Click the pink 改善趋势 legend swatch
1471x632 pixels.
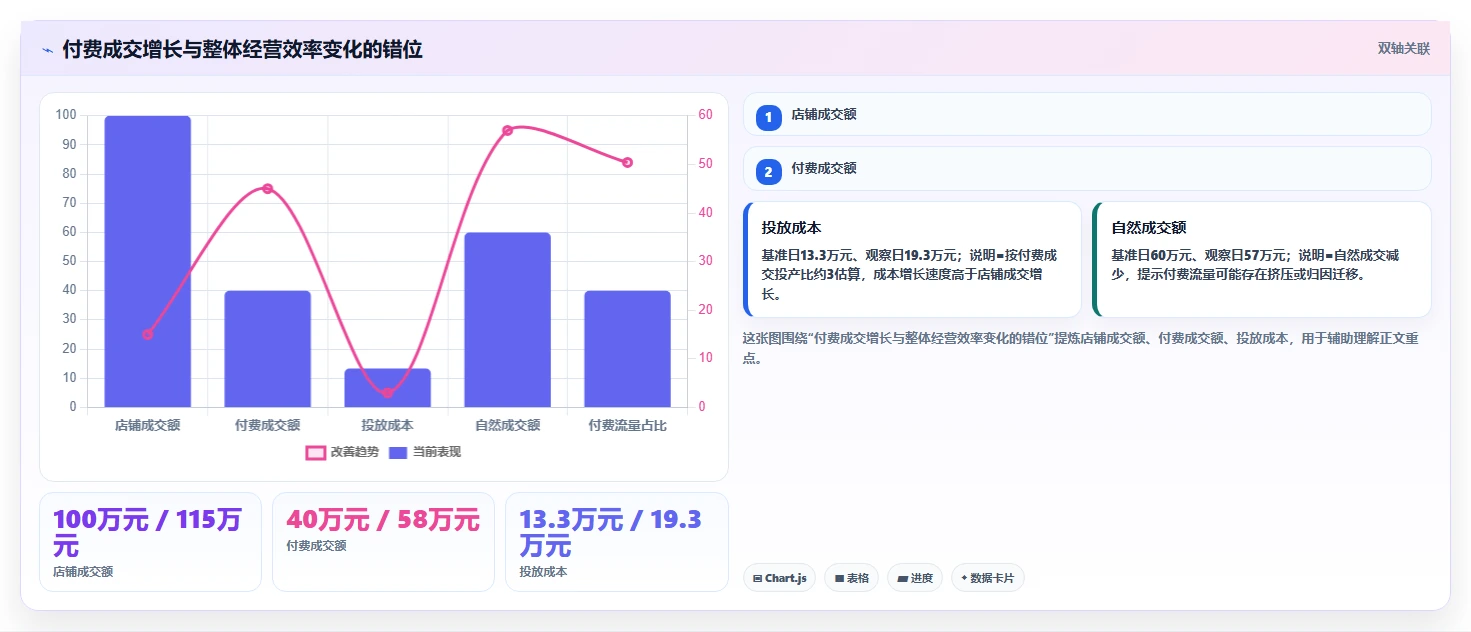click(315, 452)
